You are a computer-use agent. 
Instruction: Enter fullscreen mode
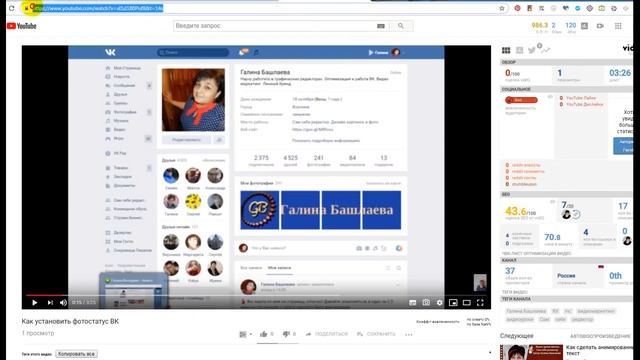pos(480,302)
